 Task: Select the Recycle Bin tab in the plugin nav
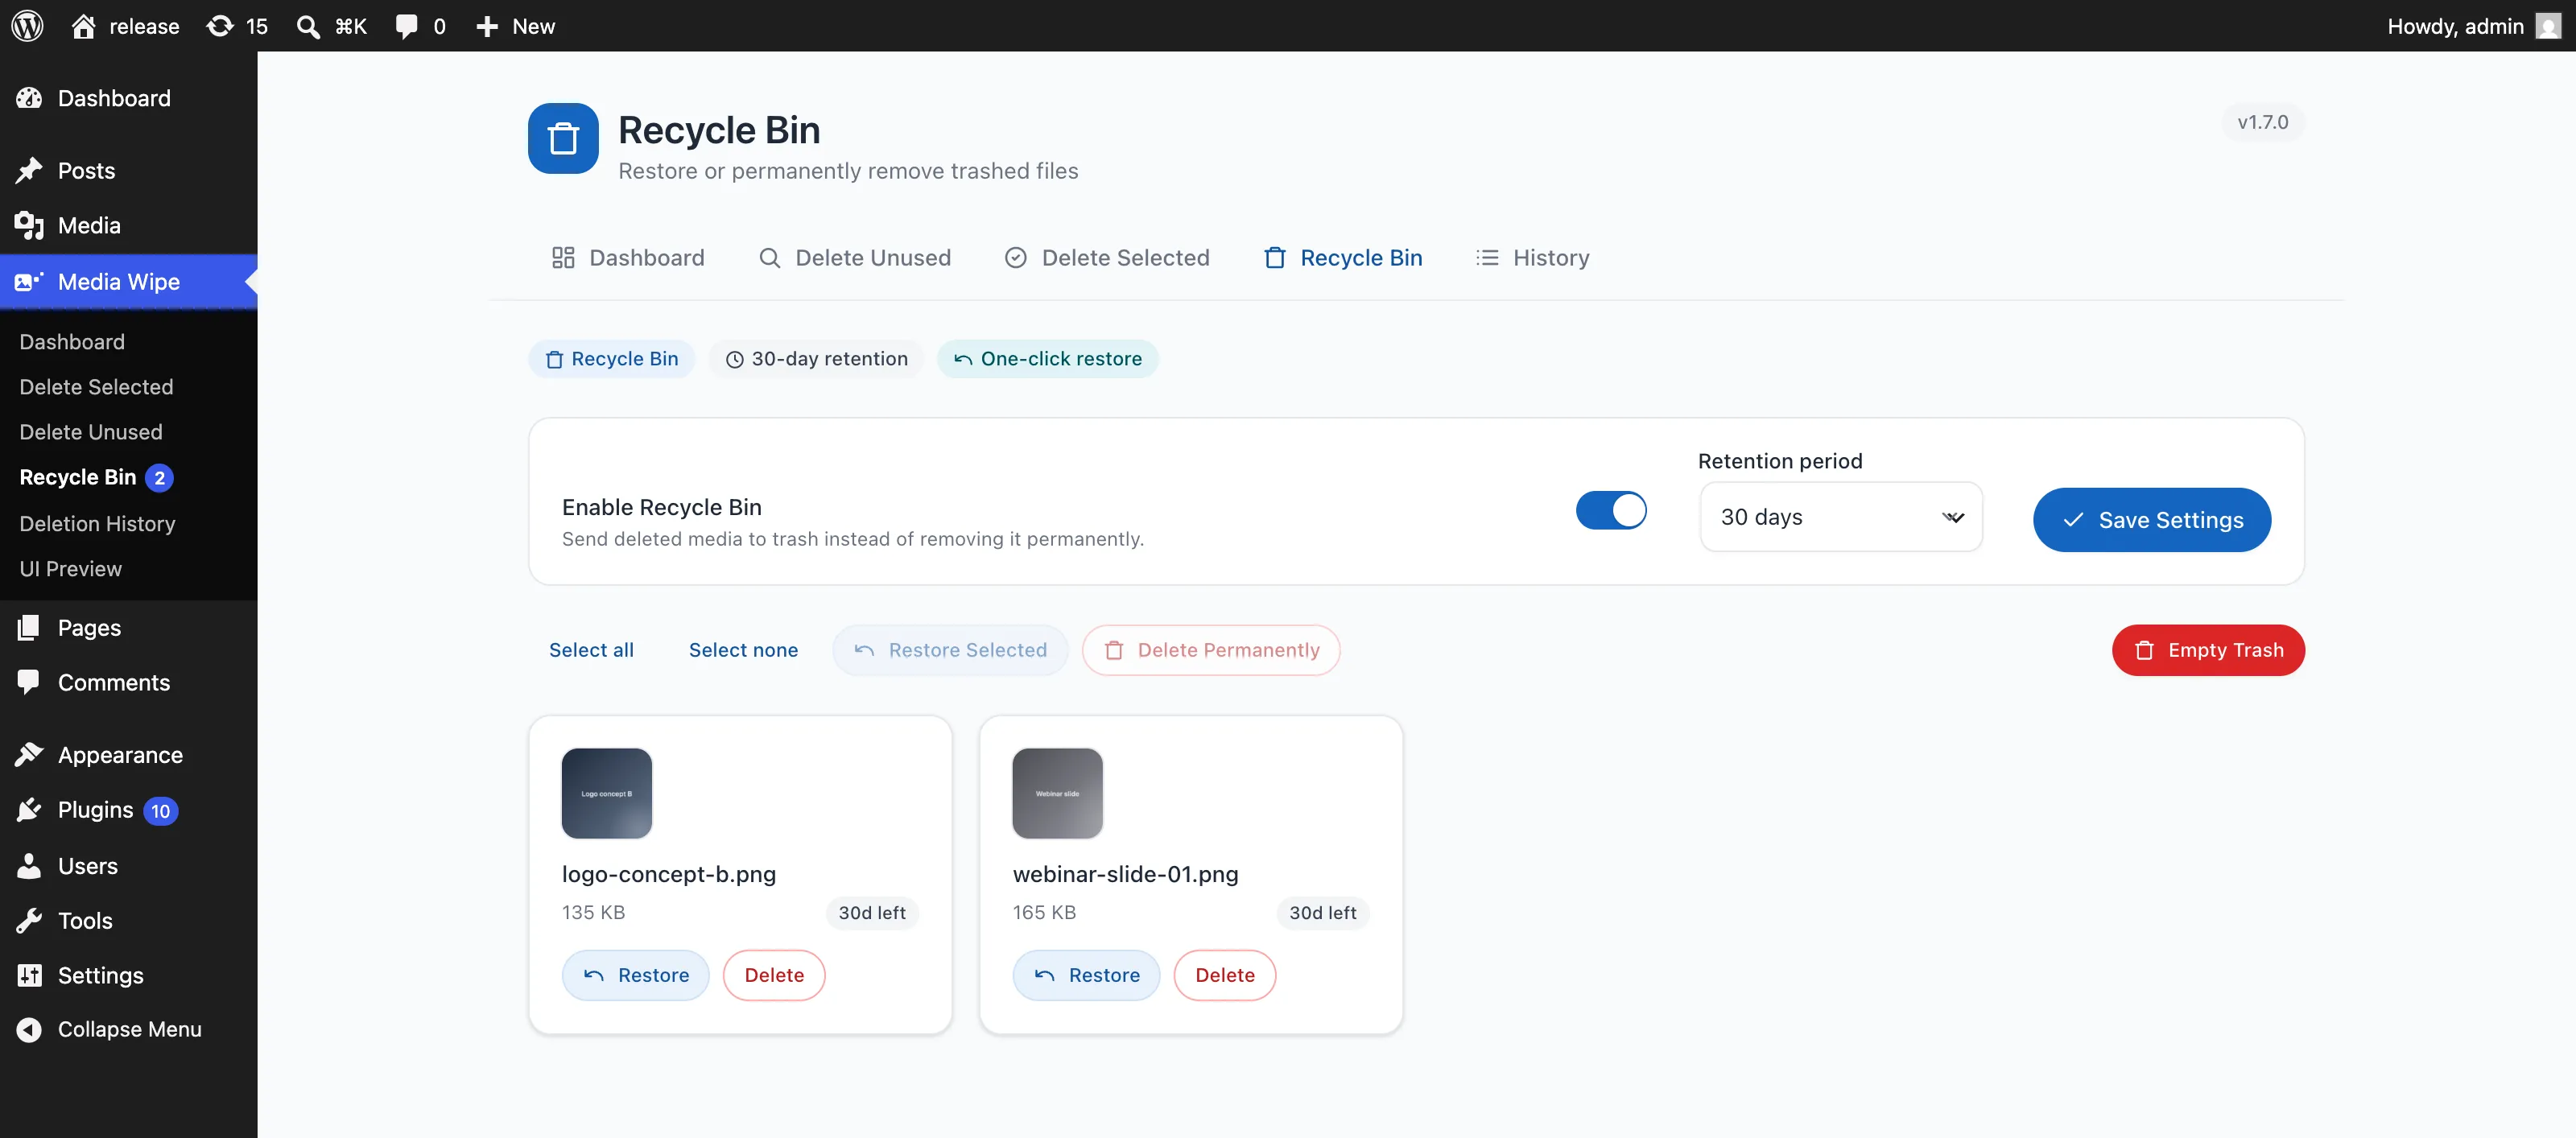1343,258
